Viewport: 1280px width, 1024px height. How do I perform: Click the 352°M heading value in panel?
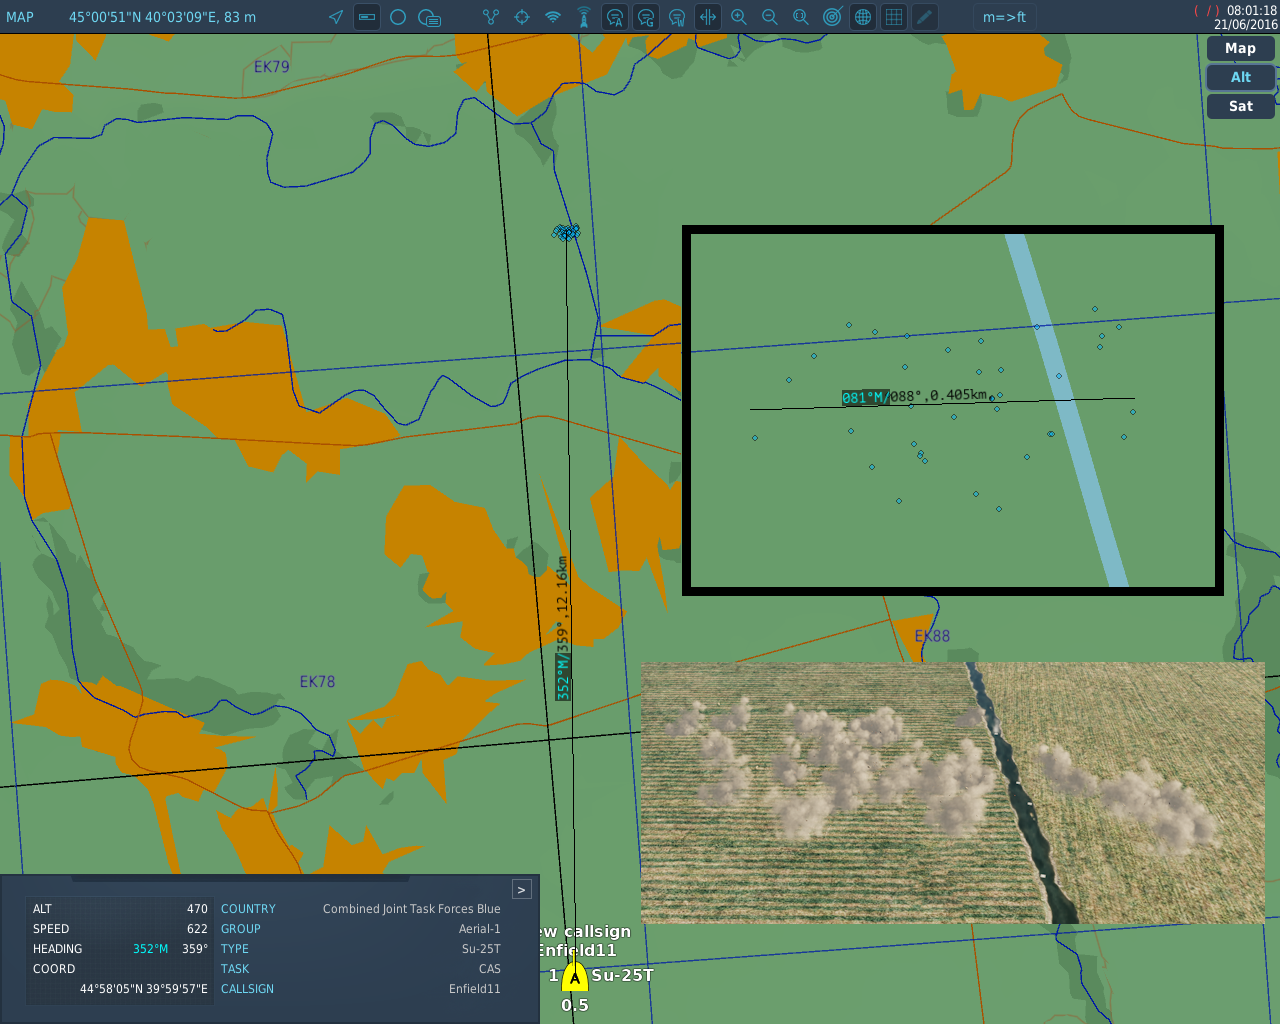coord(150,949)
